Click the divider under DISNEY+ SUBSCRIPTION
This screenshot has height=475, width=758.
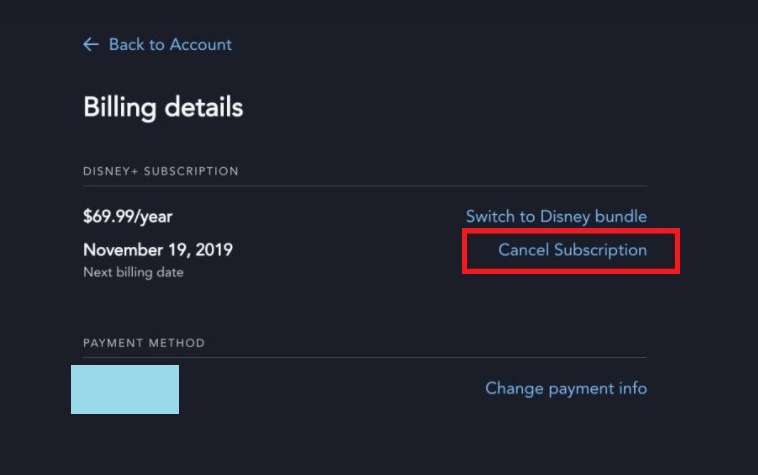(365, 186)
